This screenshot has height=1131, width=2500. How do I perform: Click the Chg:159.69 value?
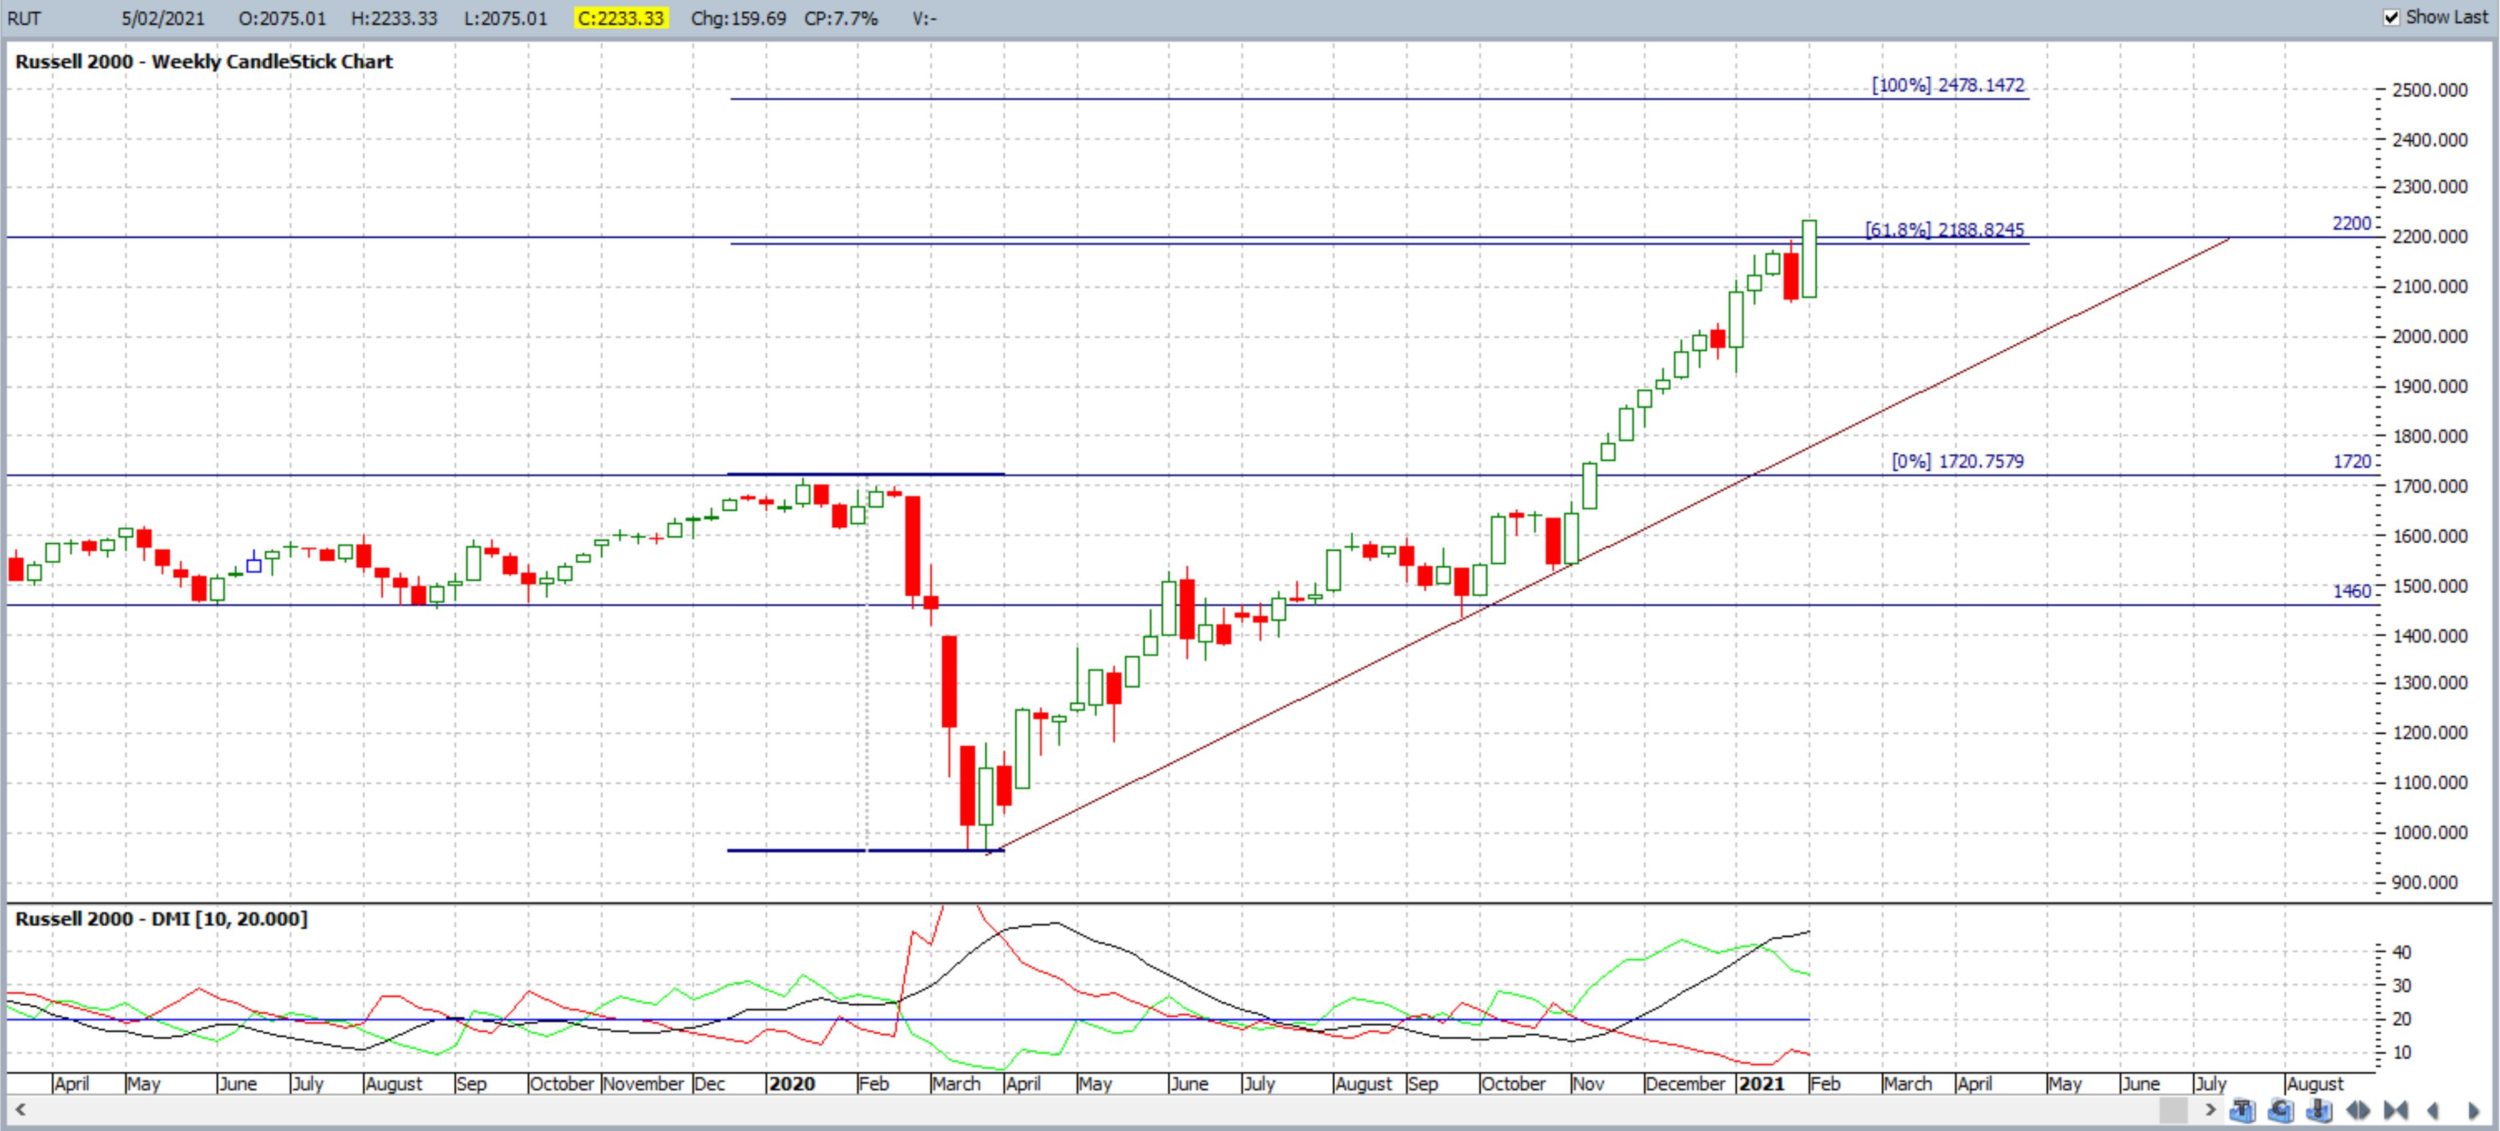coord(738,18)
